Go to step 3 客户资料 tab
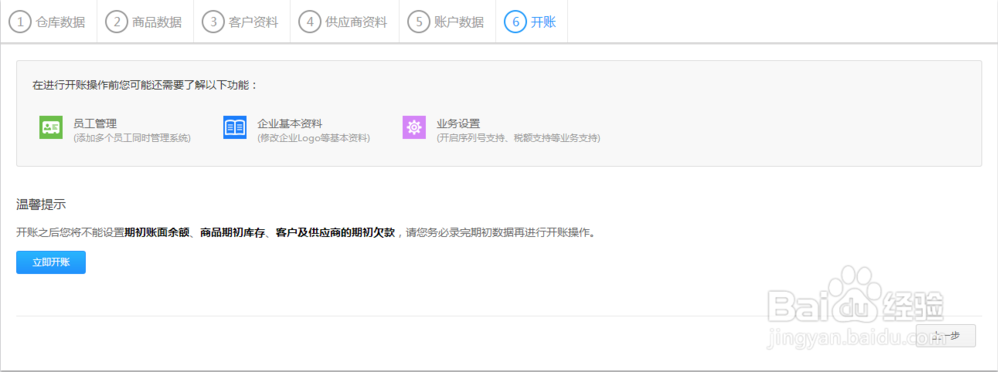Screen dimensions: 998x372 (242, 22)
